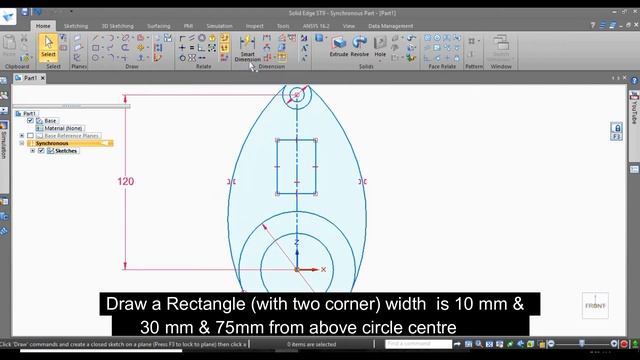
Task: Open the Circle tool dropdown arrow
Action: 102,58
